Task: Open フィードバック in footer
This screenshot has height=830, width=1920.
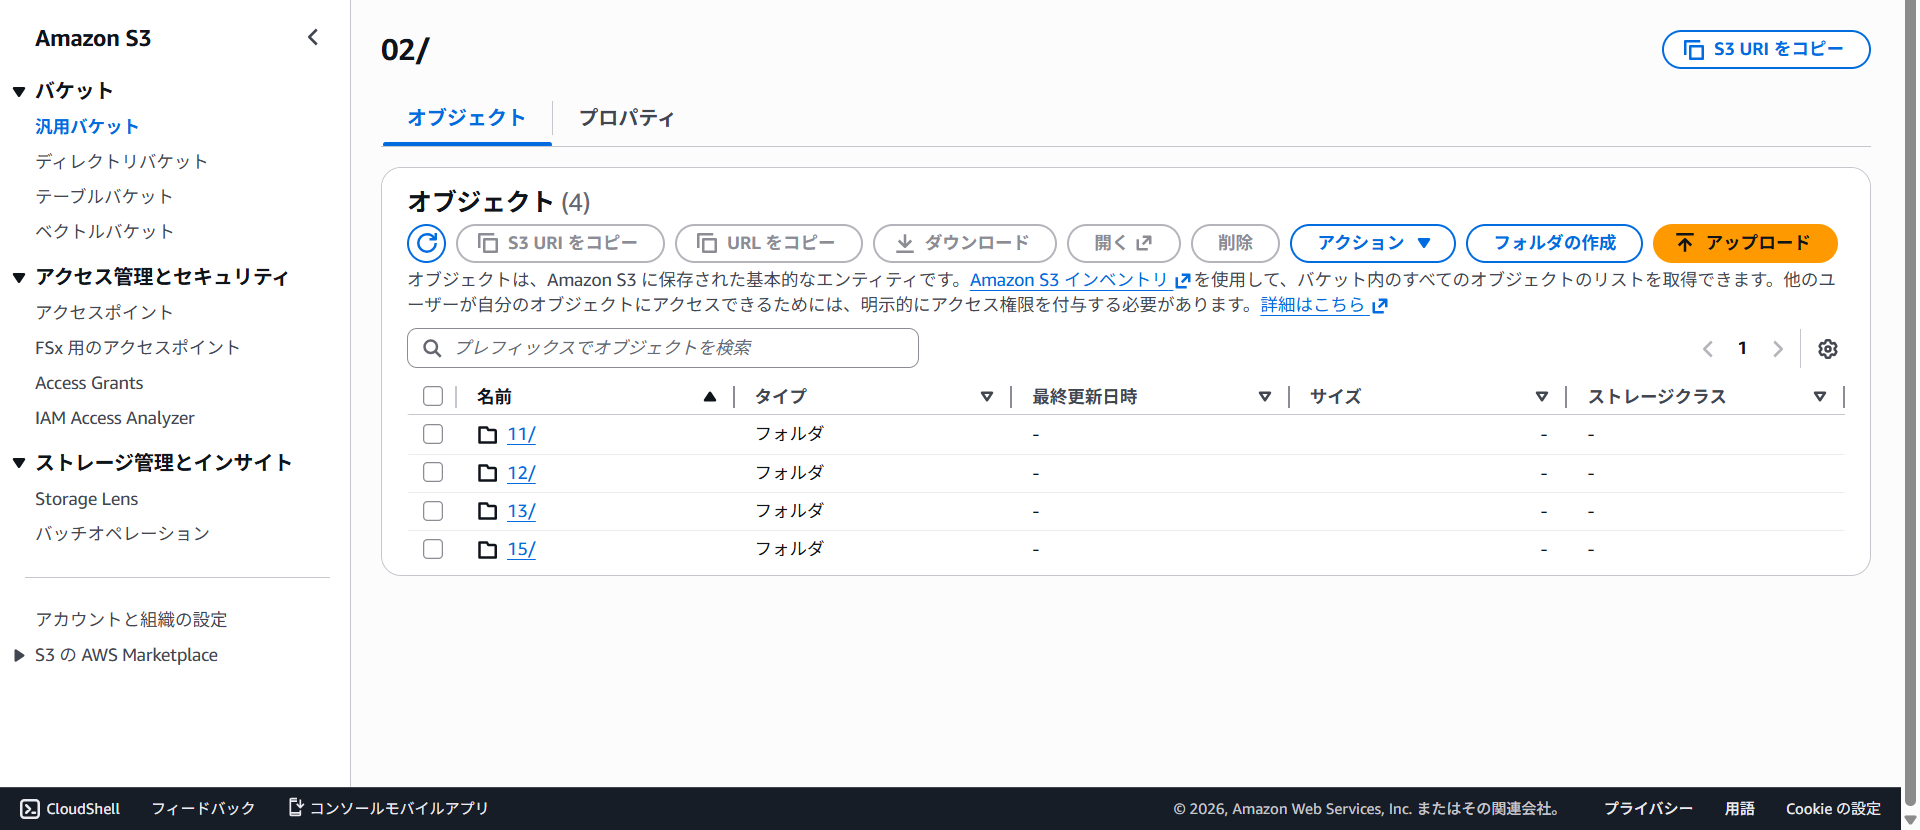Action: 203,808
